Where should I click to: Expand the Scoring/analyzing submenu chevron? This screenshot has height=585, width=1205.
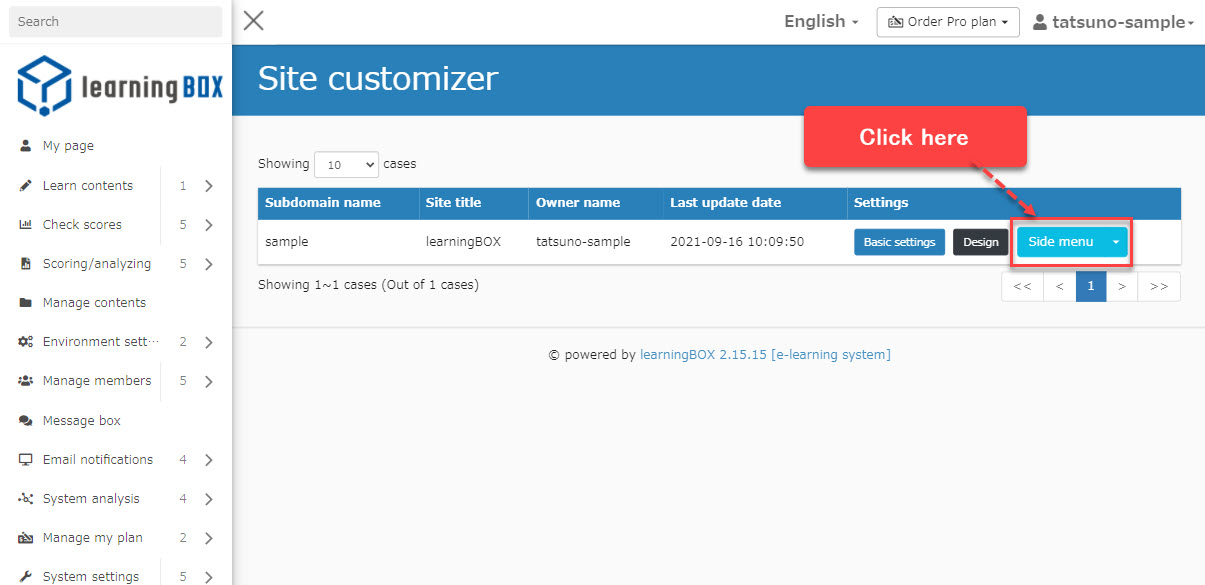(x=208, y=264)
